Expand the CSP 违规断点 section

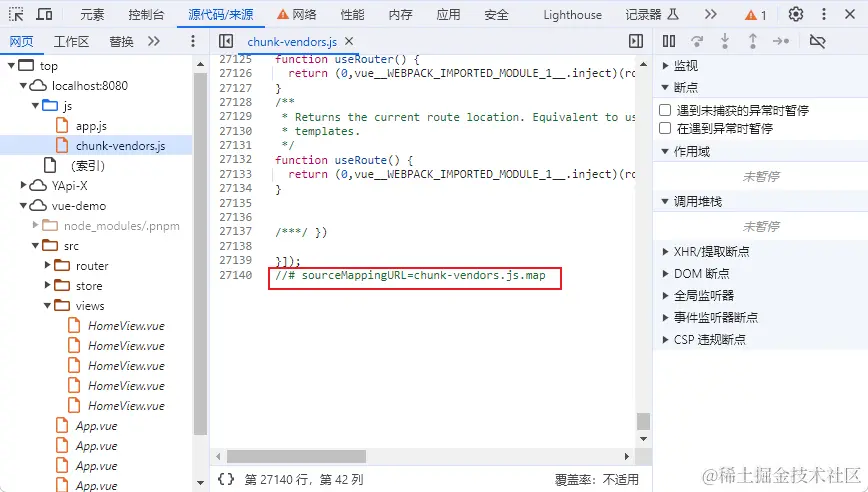pyautogui.click(x=665, y=339)
